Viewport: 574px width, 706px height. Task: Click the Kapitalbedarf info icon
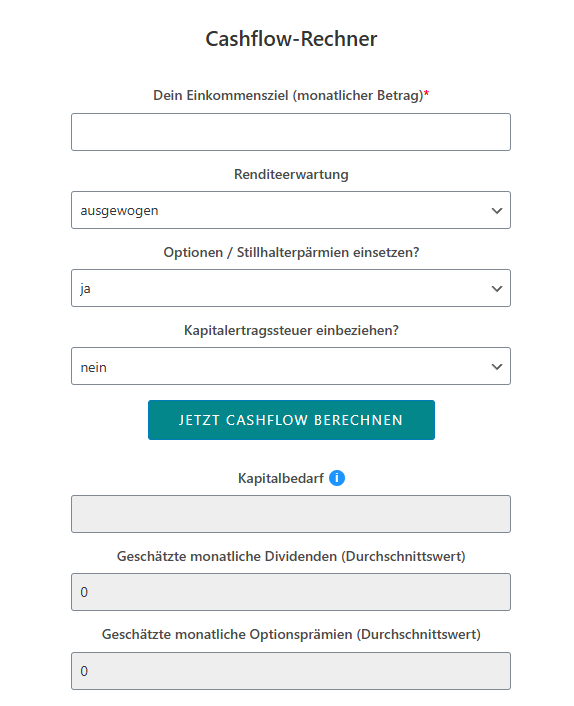click(x=337, y=478)
